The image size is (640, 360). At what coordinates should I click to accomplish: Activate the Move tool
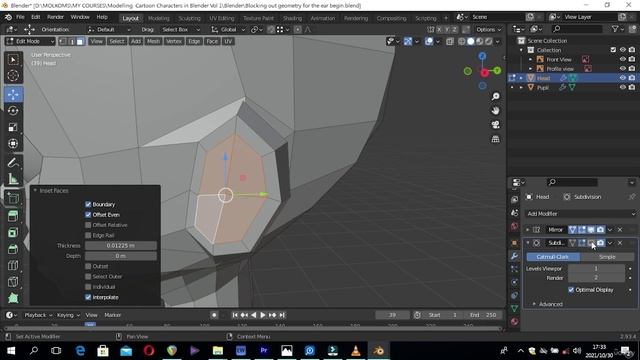pyautogui.click(x=13, y=94)
